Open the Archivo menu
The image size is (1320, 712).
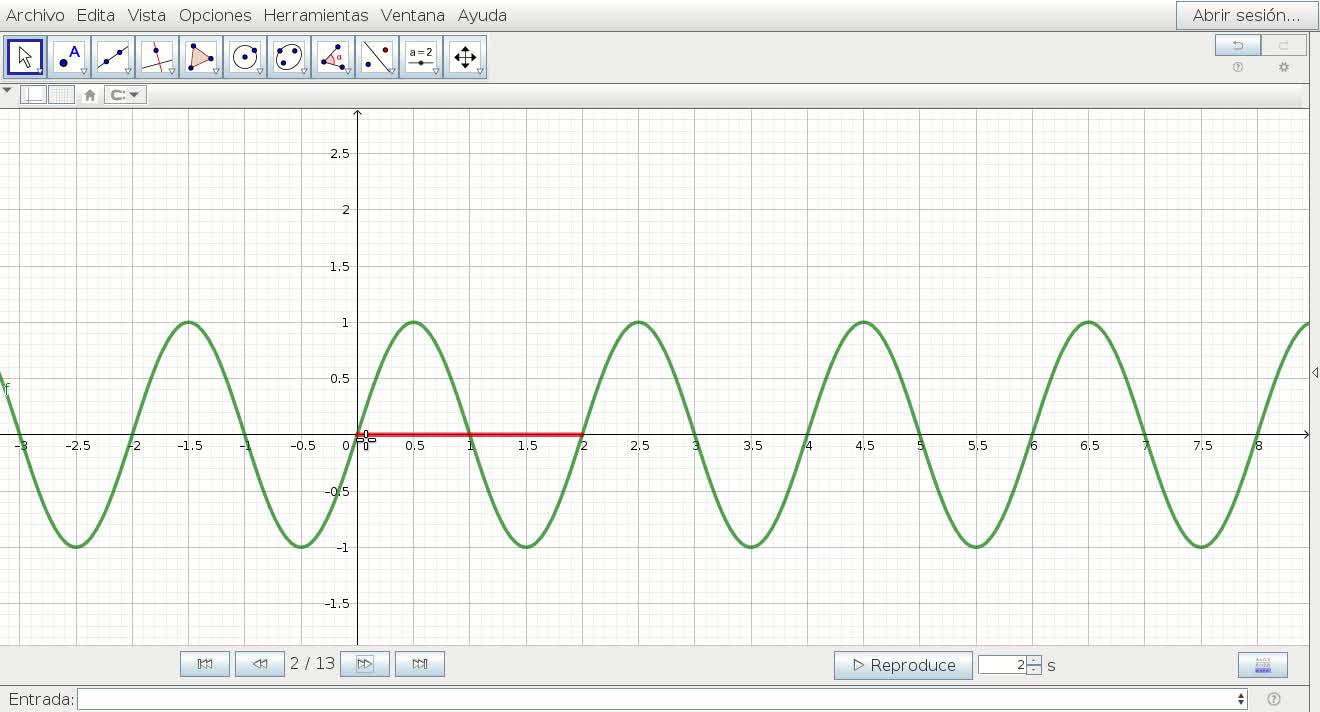[35, 15]
